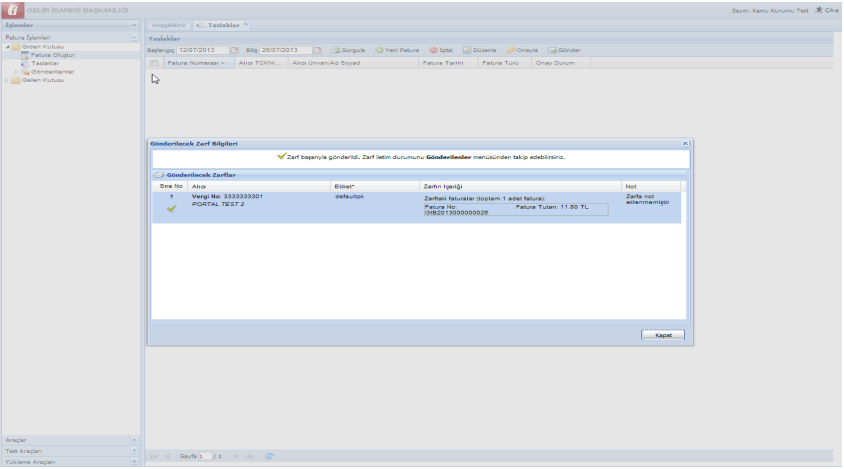Expand the Gelen Kutusu tree folder

[x=7, y=80]
